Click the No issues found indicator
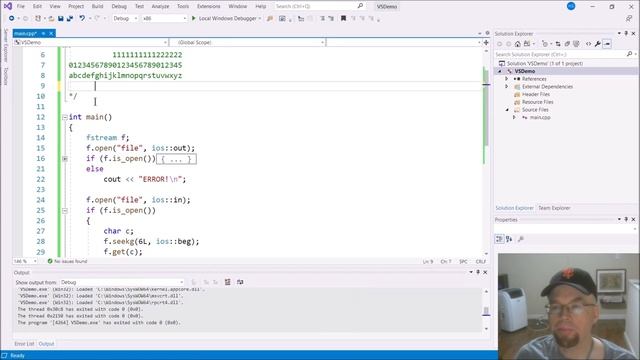The width and height of the screenshot is (640, 360). (x=67, y=261)
